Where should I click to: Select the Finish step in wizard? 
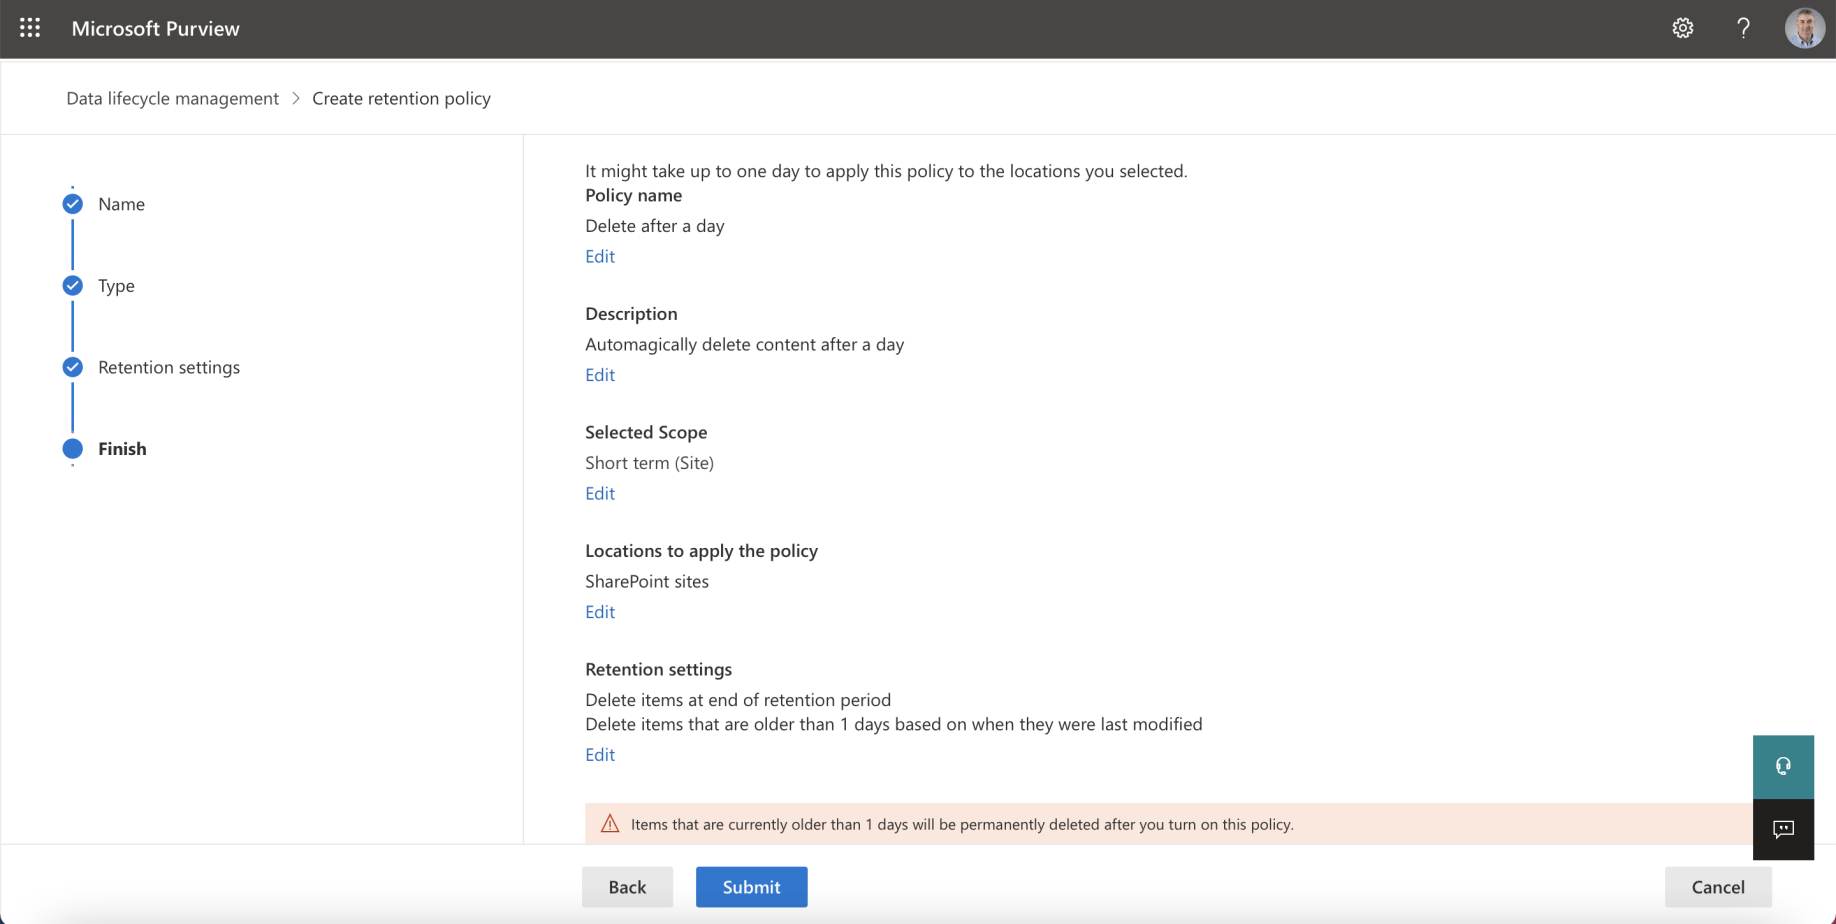coord(122,449)
